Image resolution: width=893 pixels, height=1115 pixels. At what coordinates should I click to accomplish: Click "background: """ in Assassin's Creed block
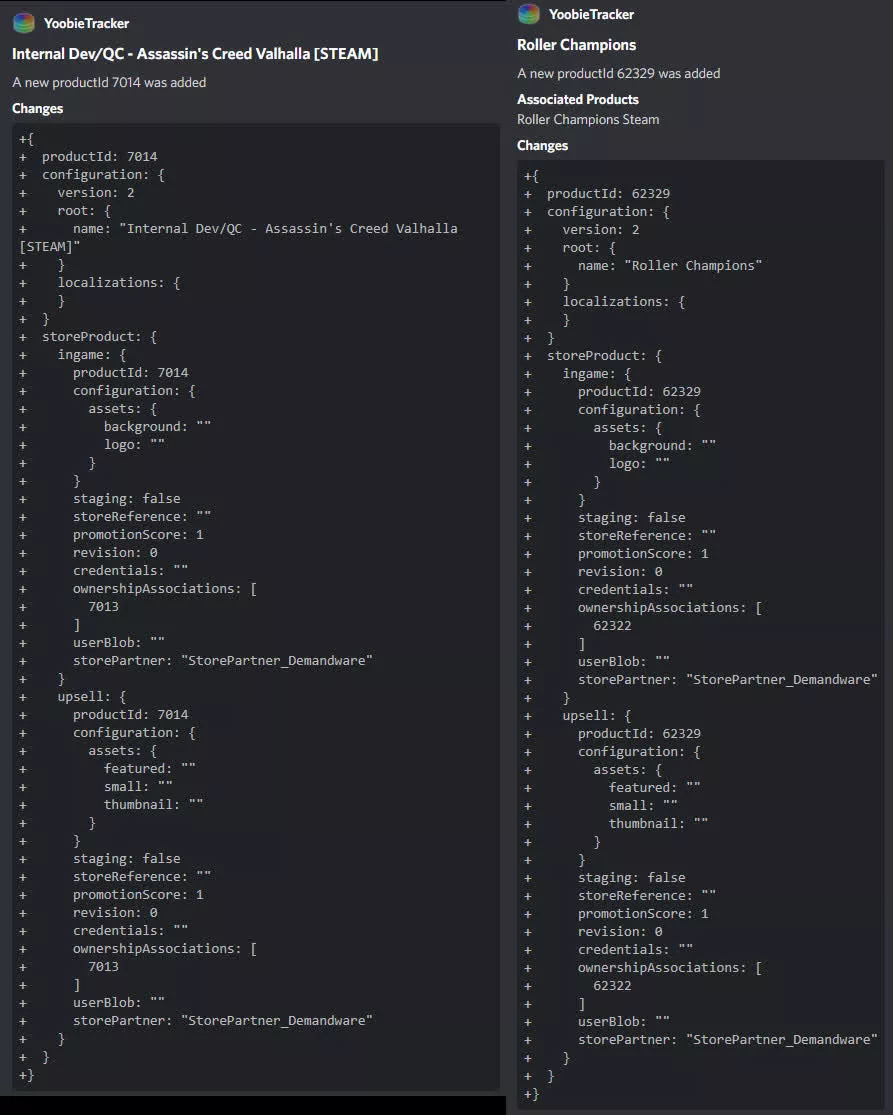(x=157, y=427)
